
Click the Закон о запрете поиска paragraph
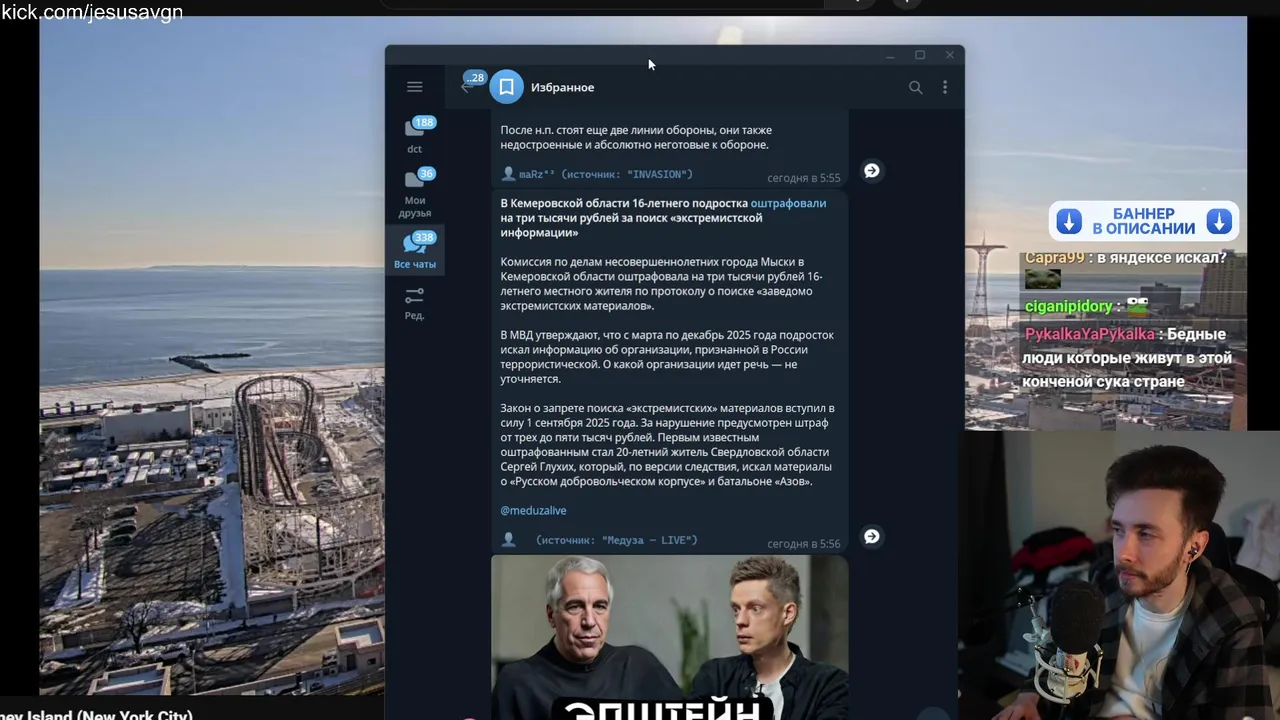point(667,445)
